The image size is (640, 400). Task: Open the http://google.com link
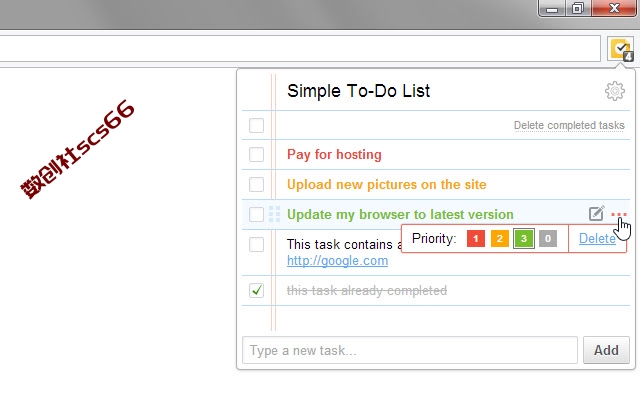point(337,260)
